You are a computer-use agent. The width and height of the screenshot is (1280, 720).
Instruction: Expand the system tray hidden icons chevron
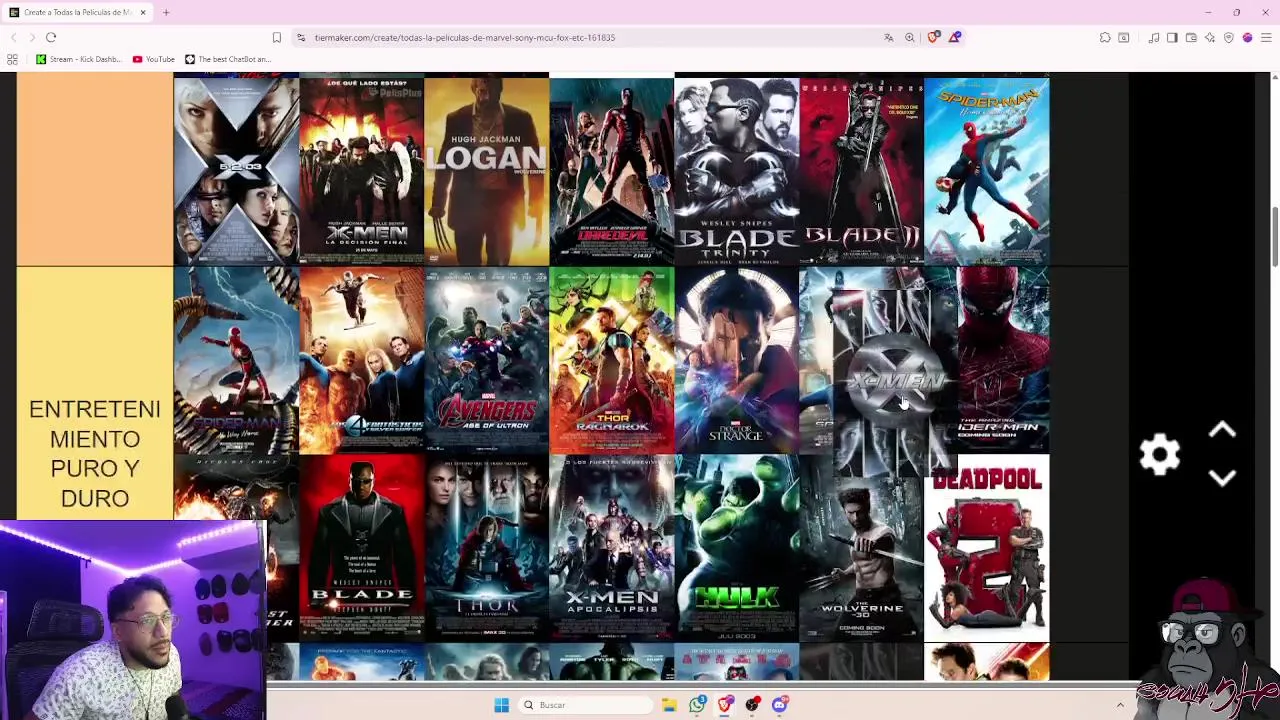1120,705
